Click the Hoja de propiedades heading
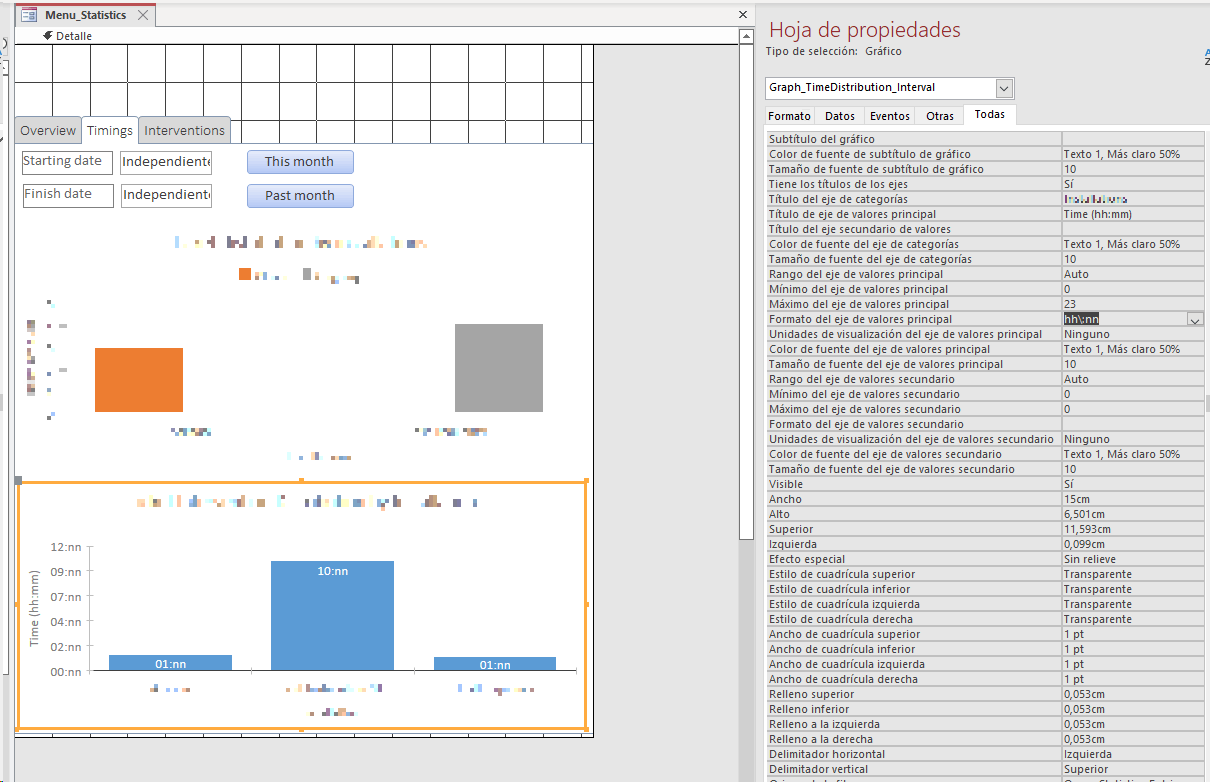This screenshot has height=782, width=1210. 864,30
